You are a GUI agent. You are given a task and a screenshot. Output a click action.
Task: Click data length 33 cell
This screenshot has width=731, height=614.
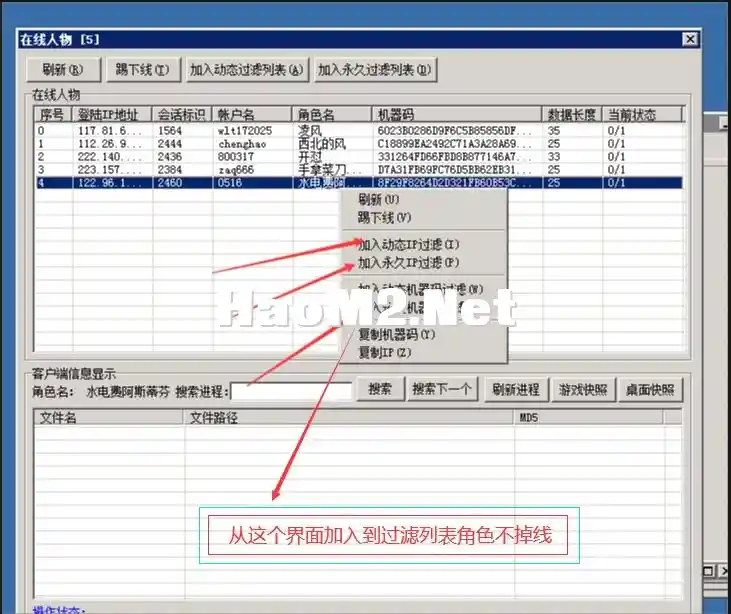pos(554,157)
